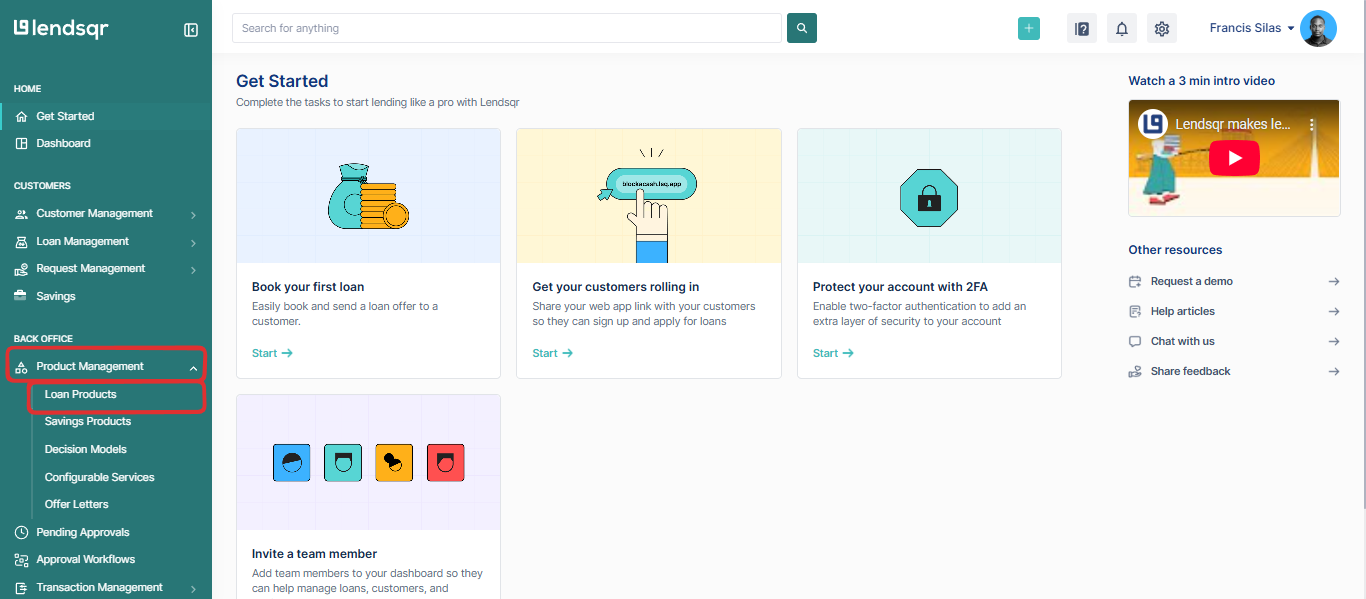The width and height of the screenshot is (1366, 599).
Task: Click the Lendsqr logo
Action: [x=61, y=29]
